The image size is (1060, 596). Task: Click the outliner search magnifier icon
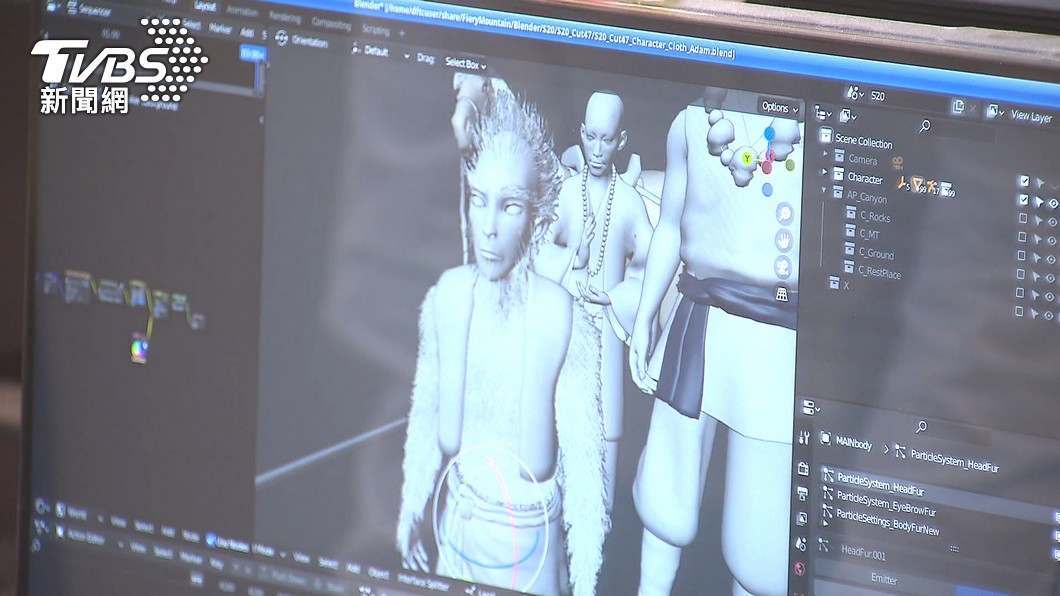click(924, 125)
